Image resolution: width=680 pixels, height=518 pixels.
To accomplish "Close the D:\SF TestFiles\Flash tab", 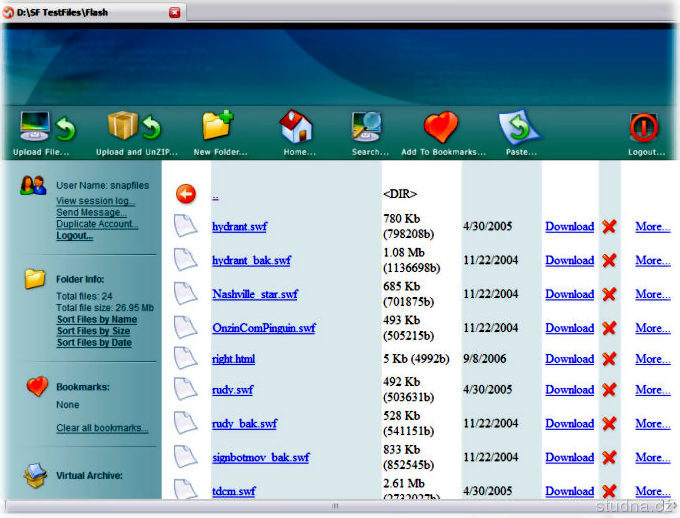I will pos(175,12).
